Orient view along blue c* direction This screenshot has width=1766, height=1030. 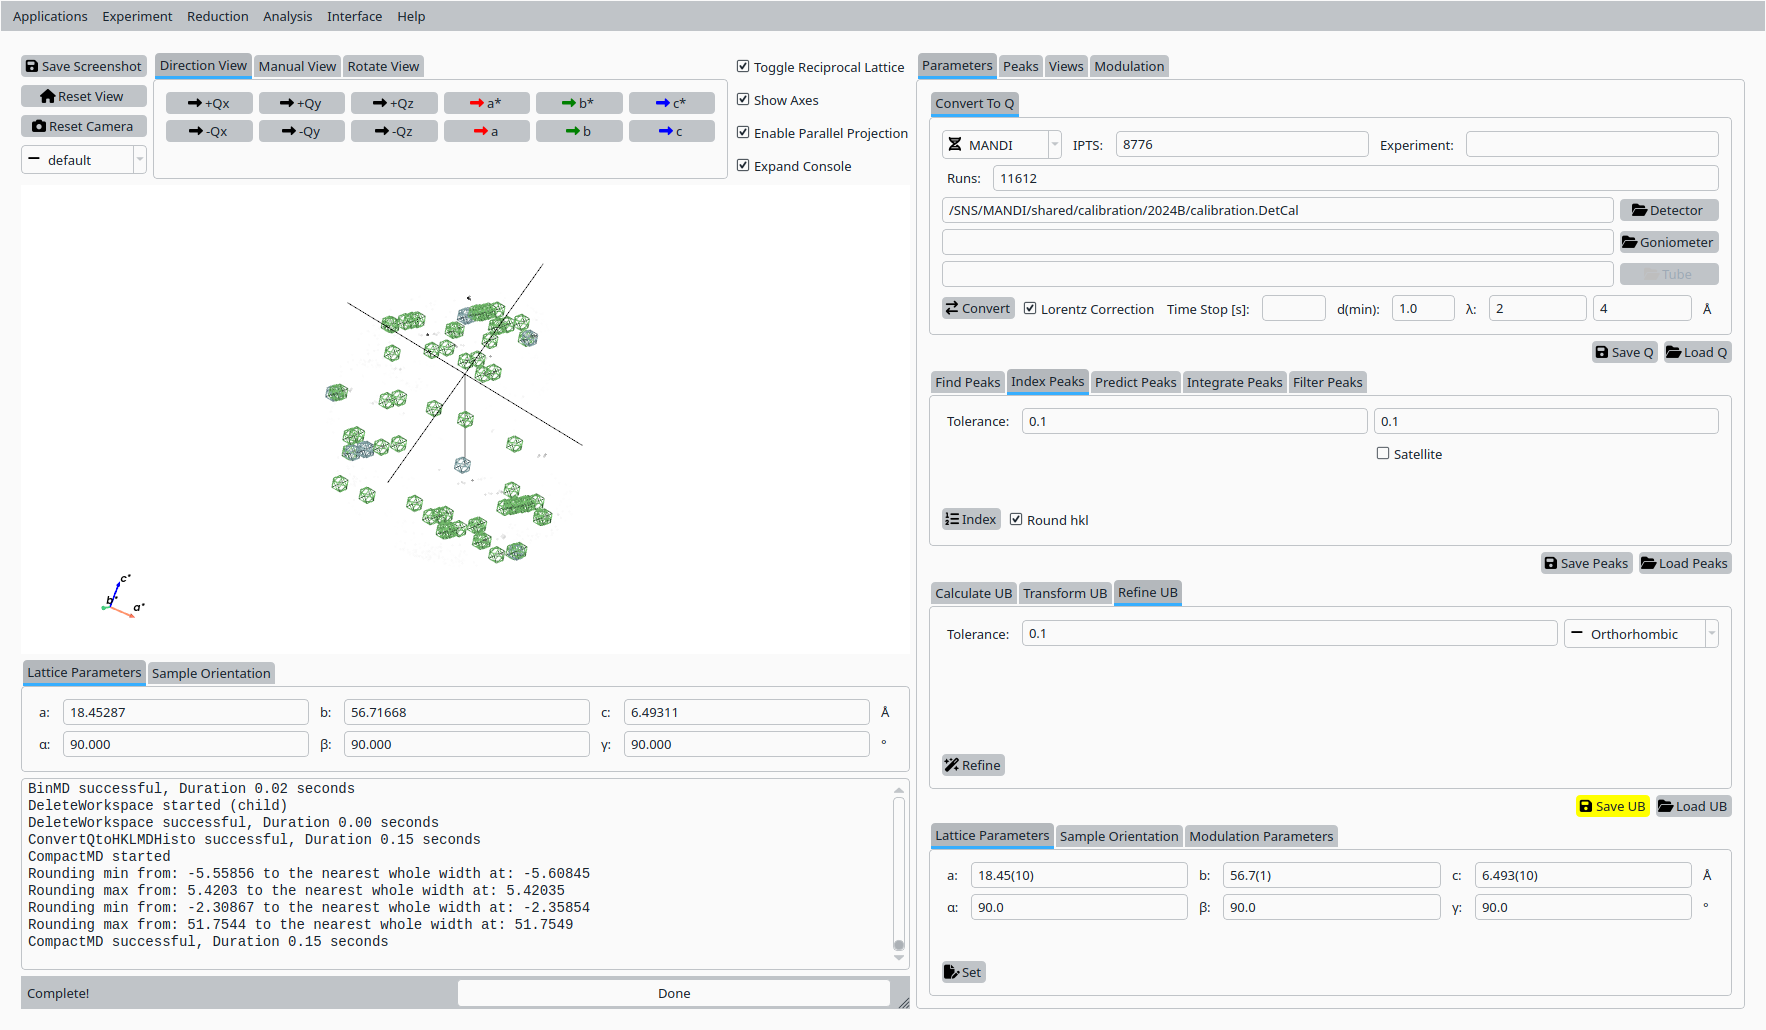click(671, 103)
